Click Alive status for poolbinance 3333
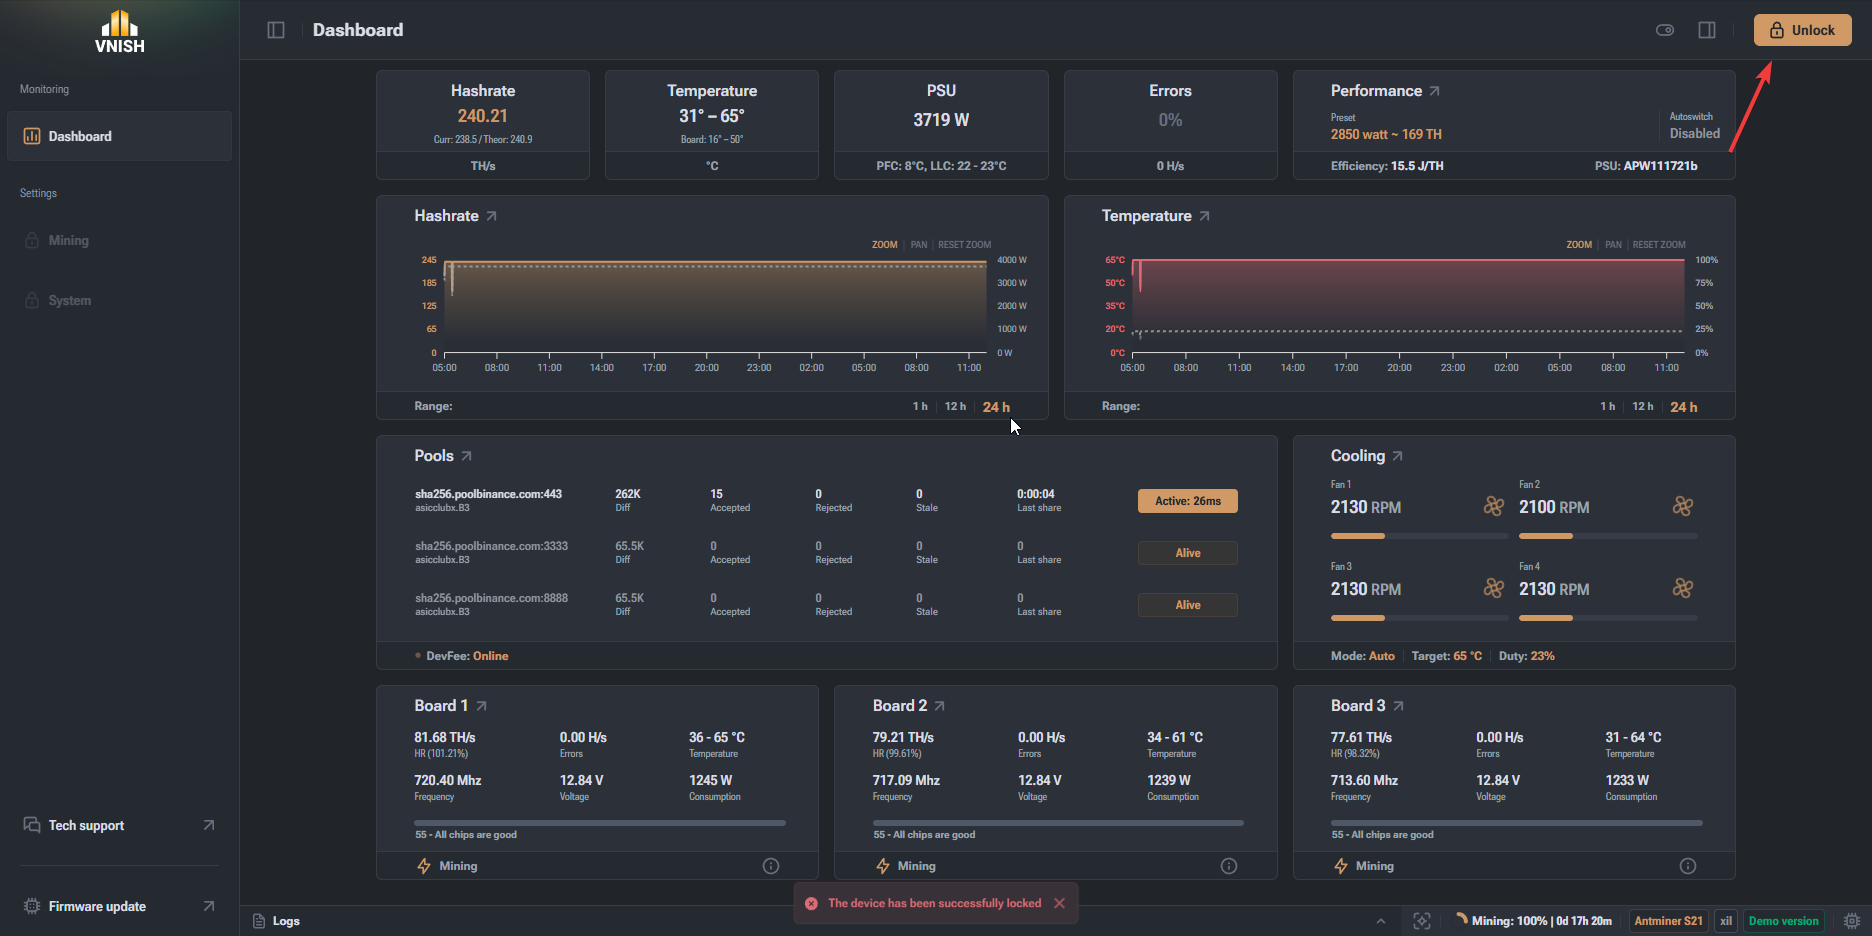 coord(1188,553)
